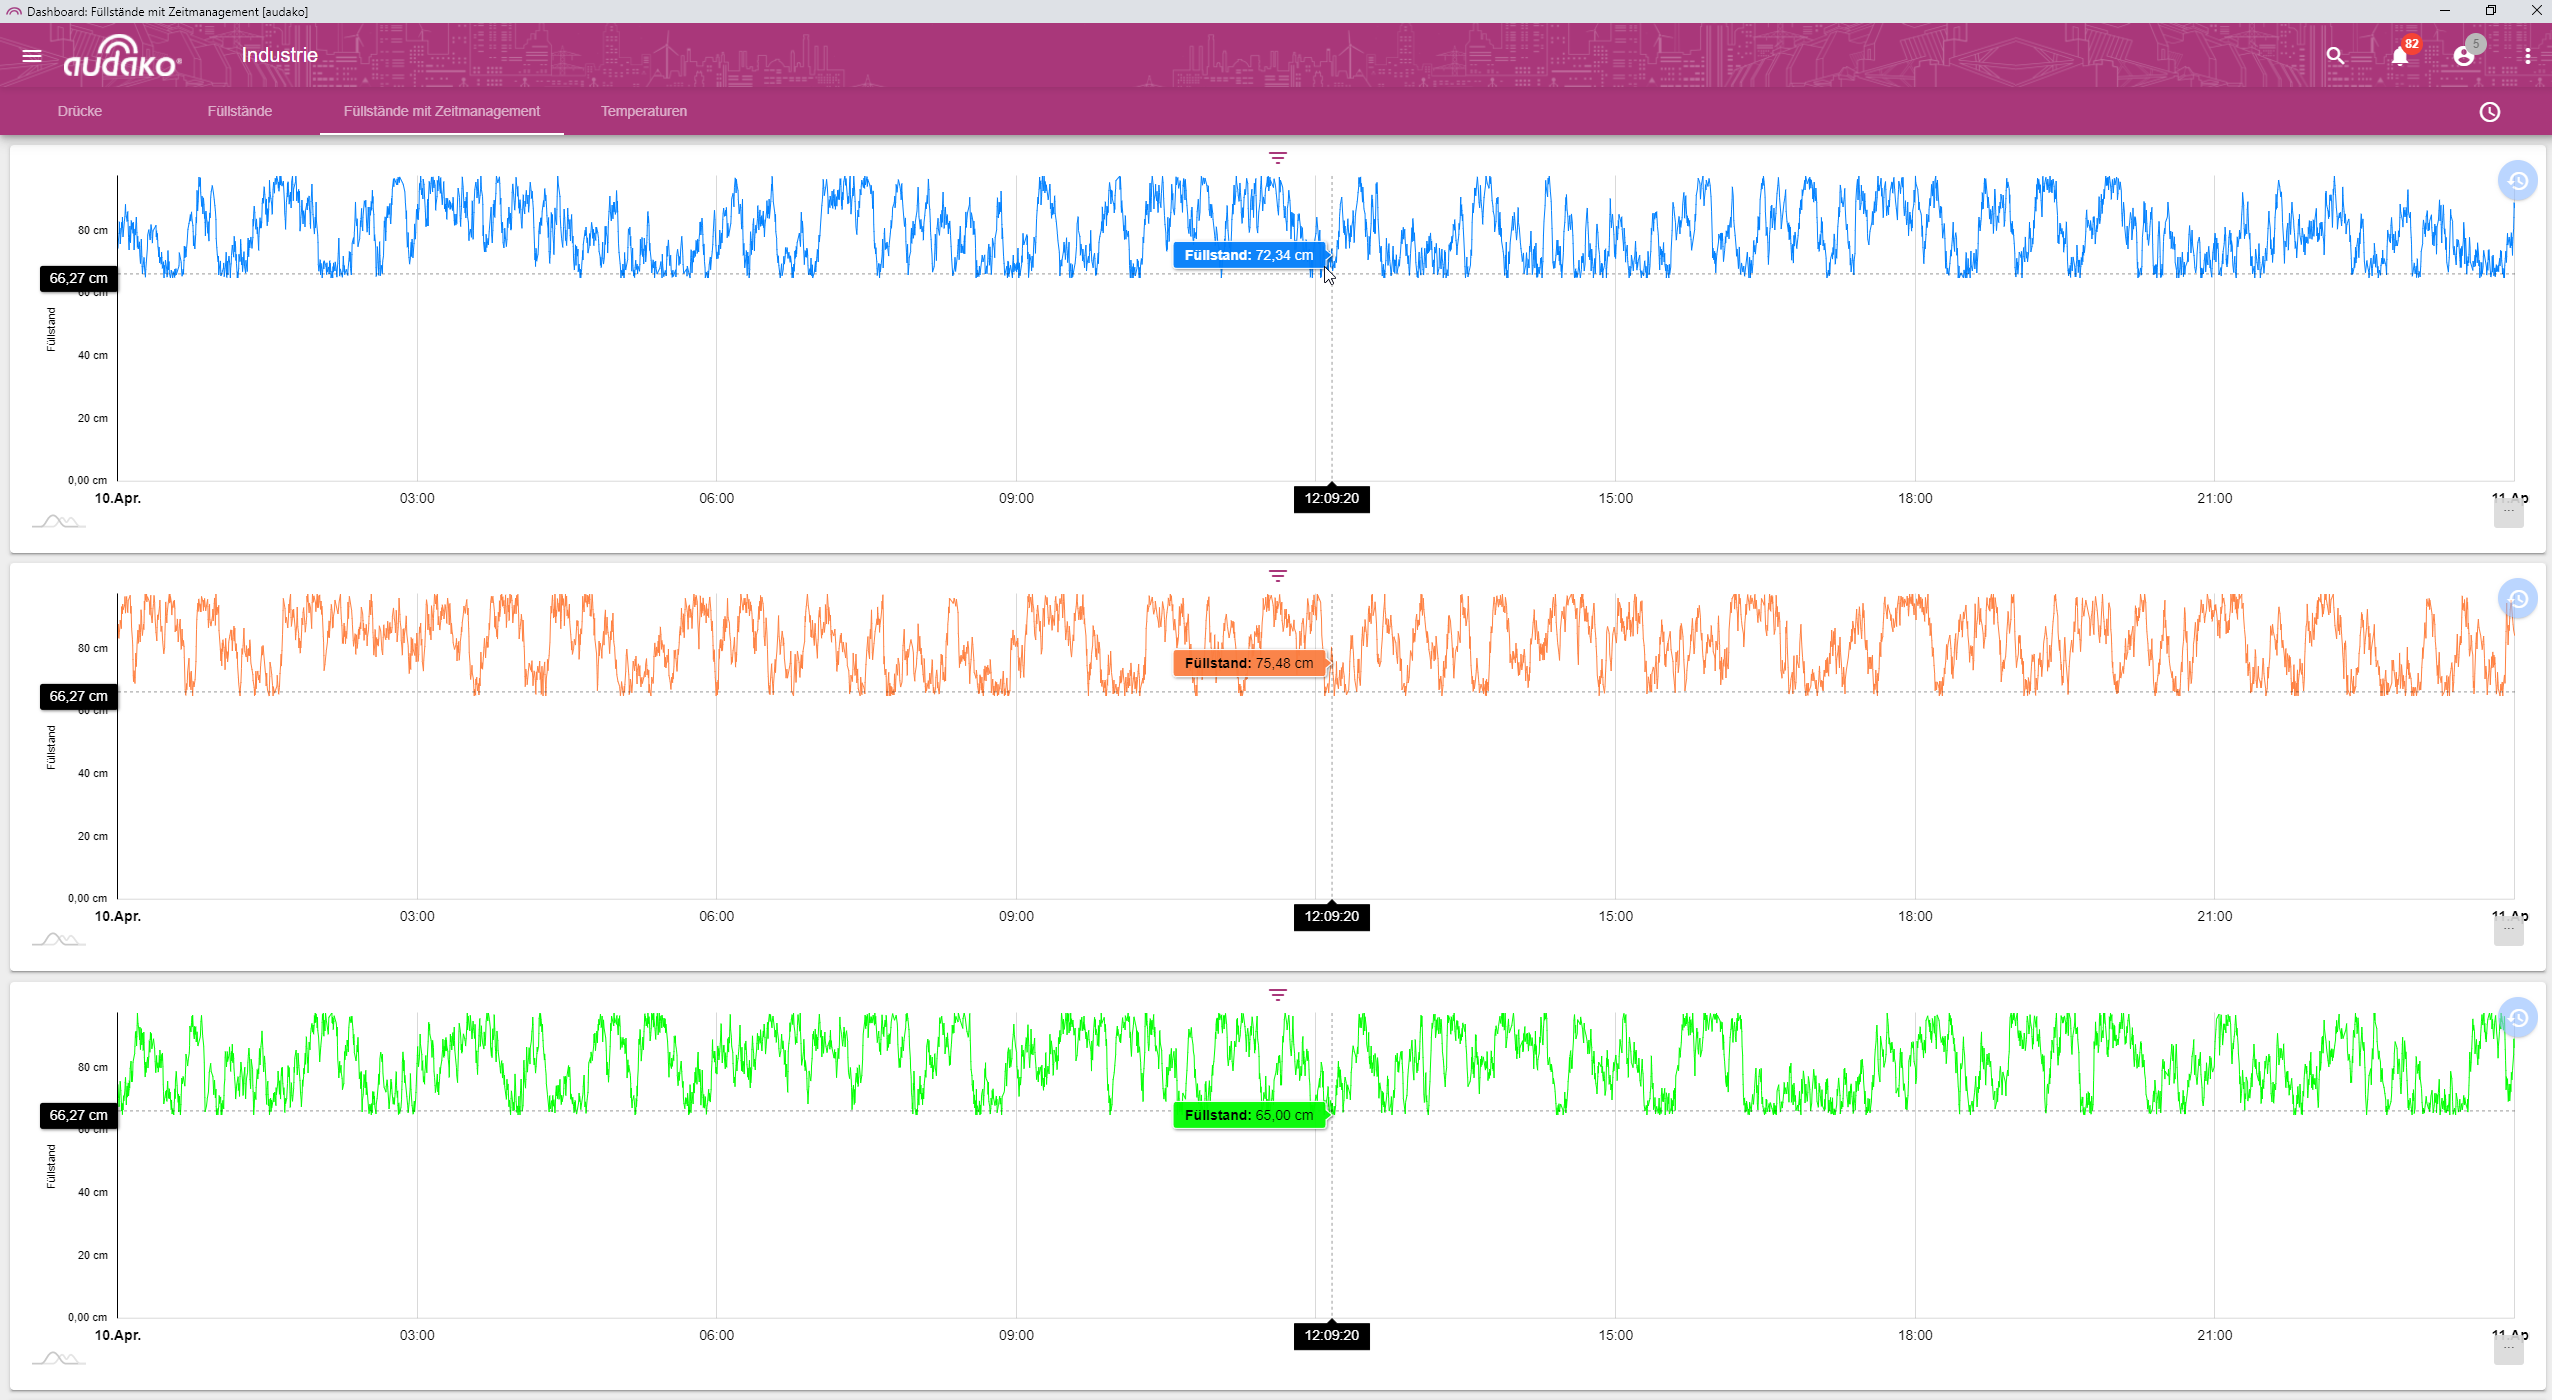Switch to the Temperaturen tab
2552x1400 pixels.
(x=643, y=111)
